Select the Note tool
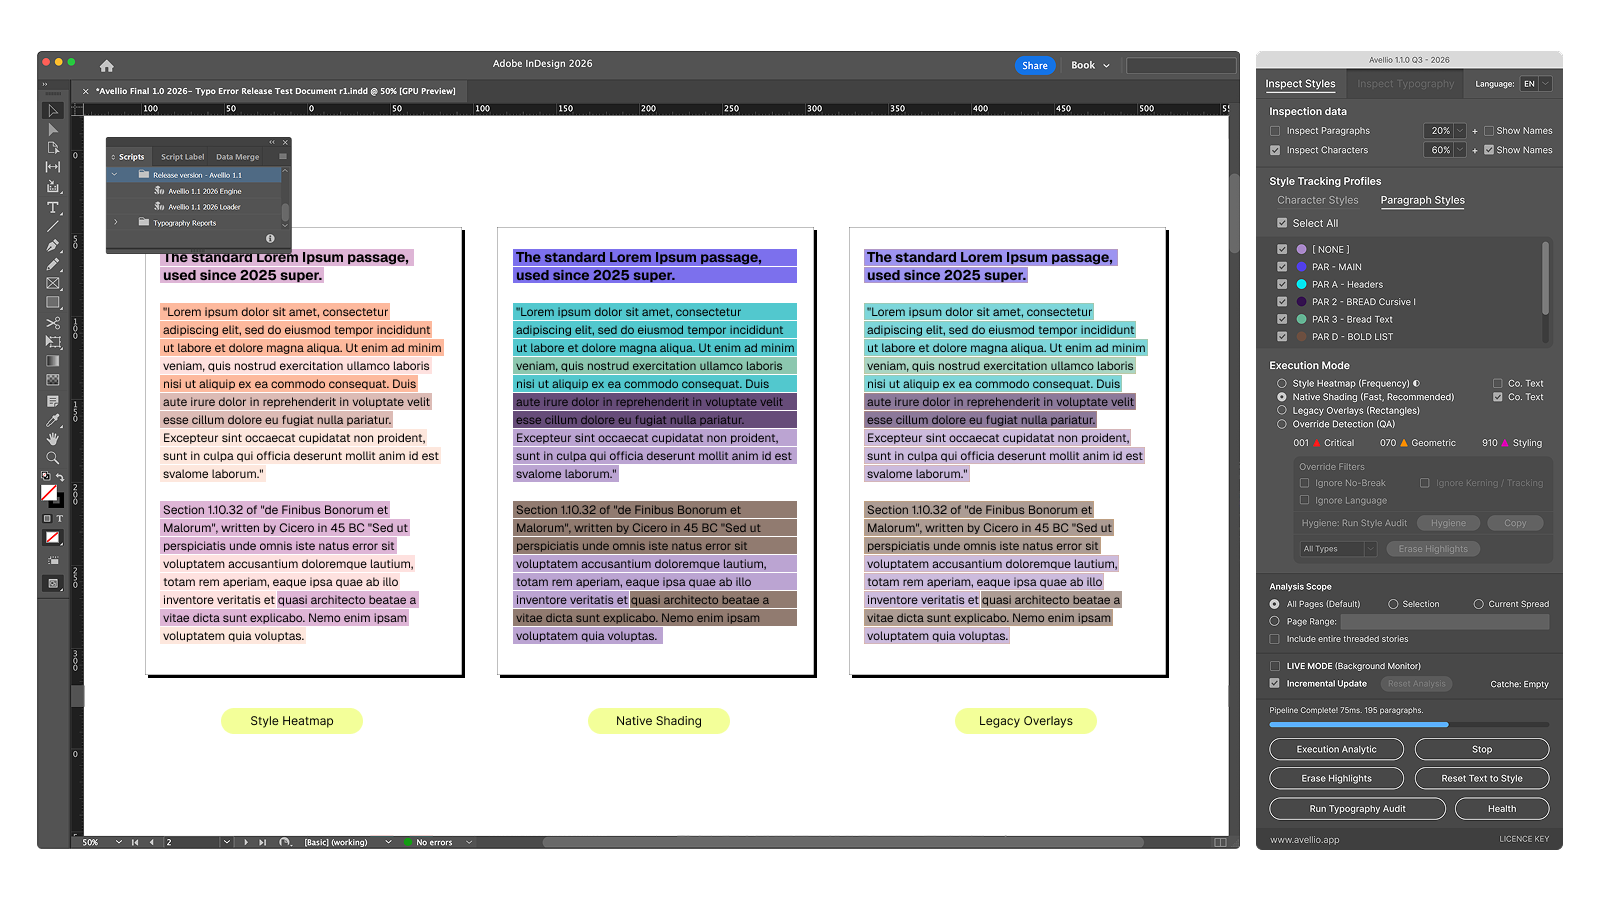This screenshot has width=1600, height=900. coord(53,401)
